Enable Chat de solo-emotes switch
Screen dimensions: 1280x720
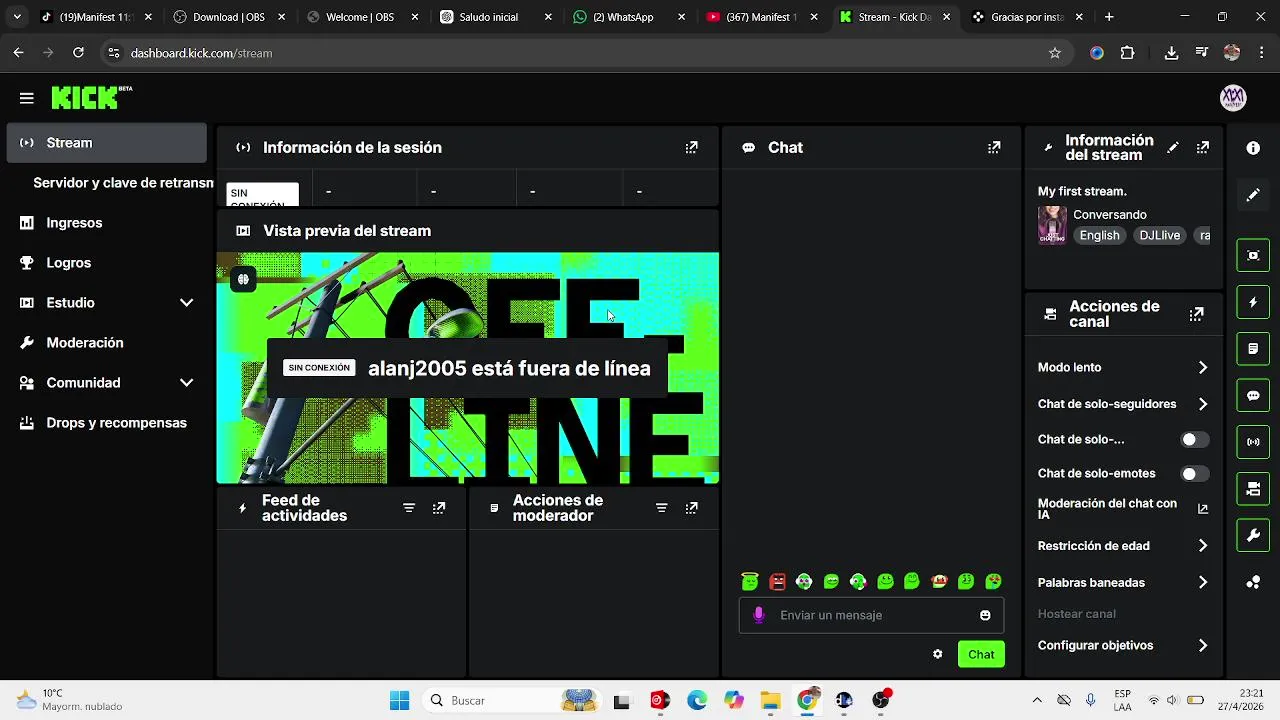pos(1194,474)
